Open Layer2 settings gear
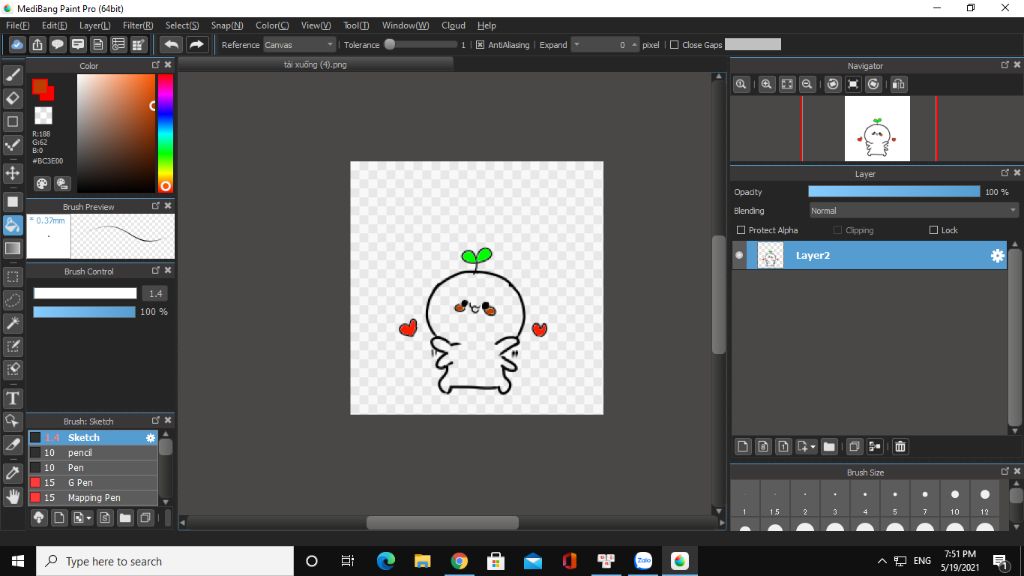 [x=997, y=256]
